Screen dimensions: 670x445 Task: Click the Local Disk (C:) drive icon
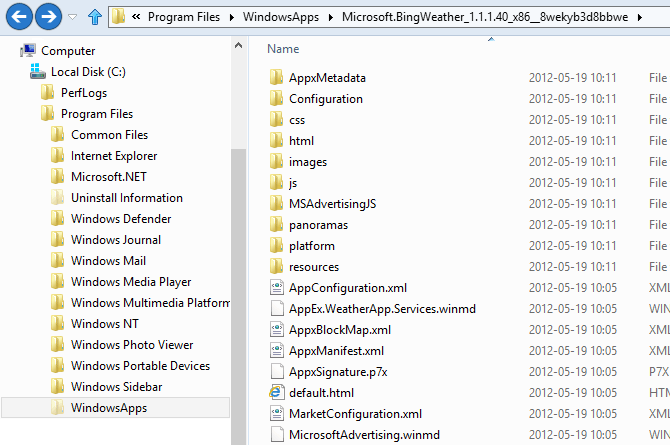click(38, 71)
